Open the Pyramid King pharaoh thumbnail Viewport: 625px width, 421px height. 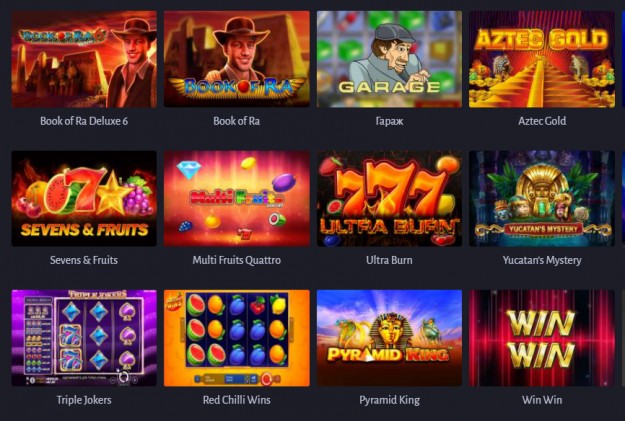coord(389,338)
